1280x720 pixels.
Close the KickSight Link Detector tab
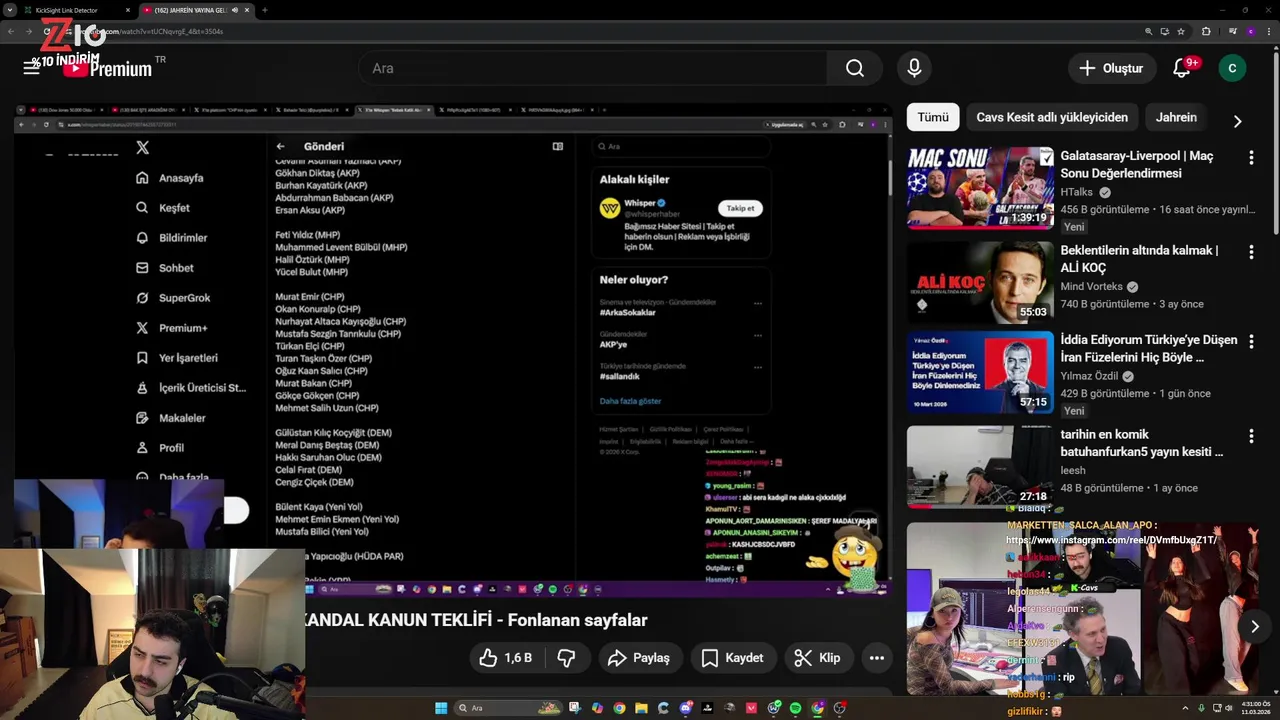click(x=128, y=10)
